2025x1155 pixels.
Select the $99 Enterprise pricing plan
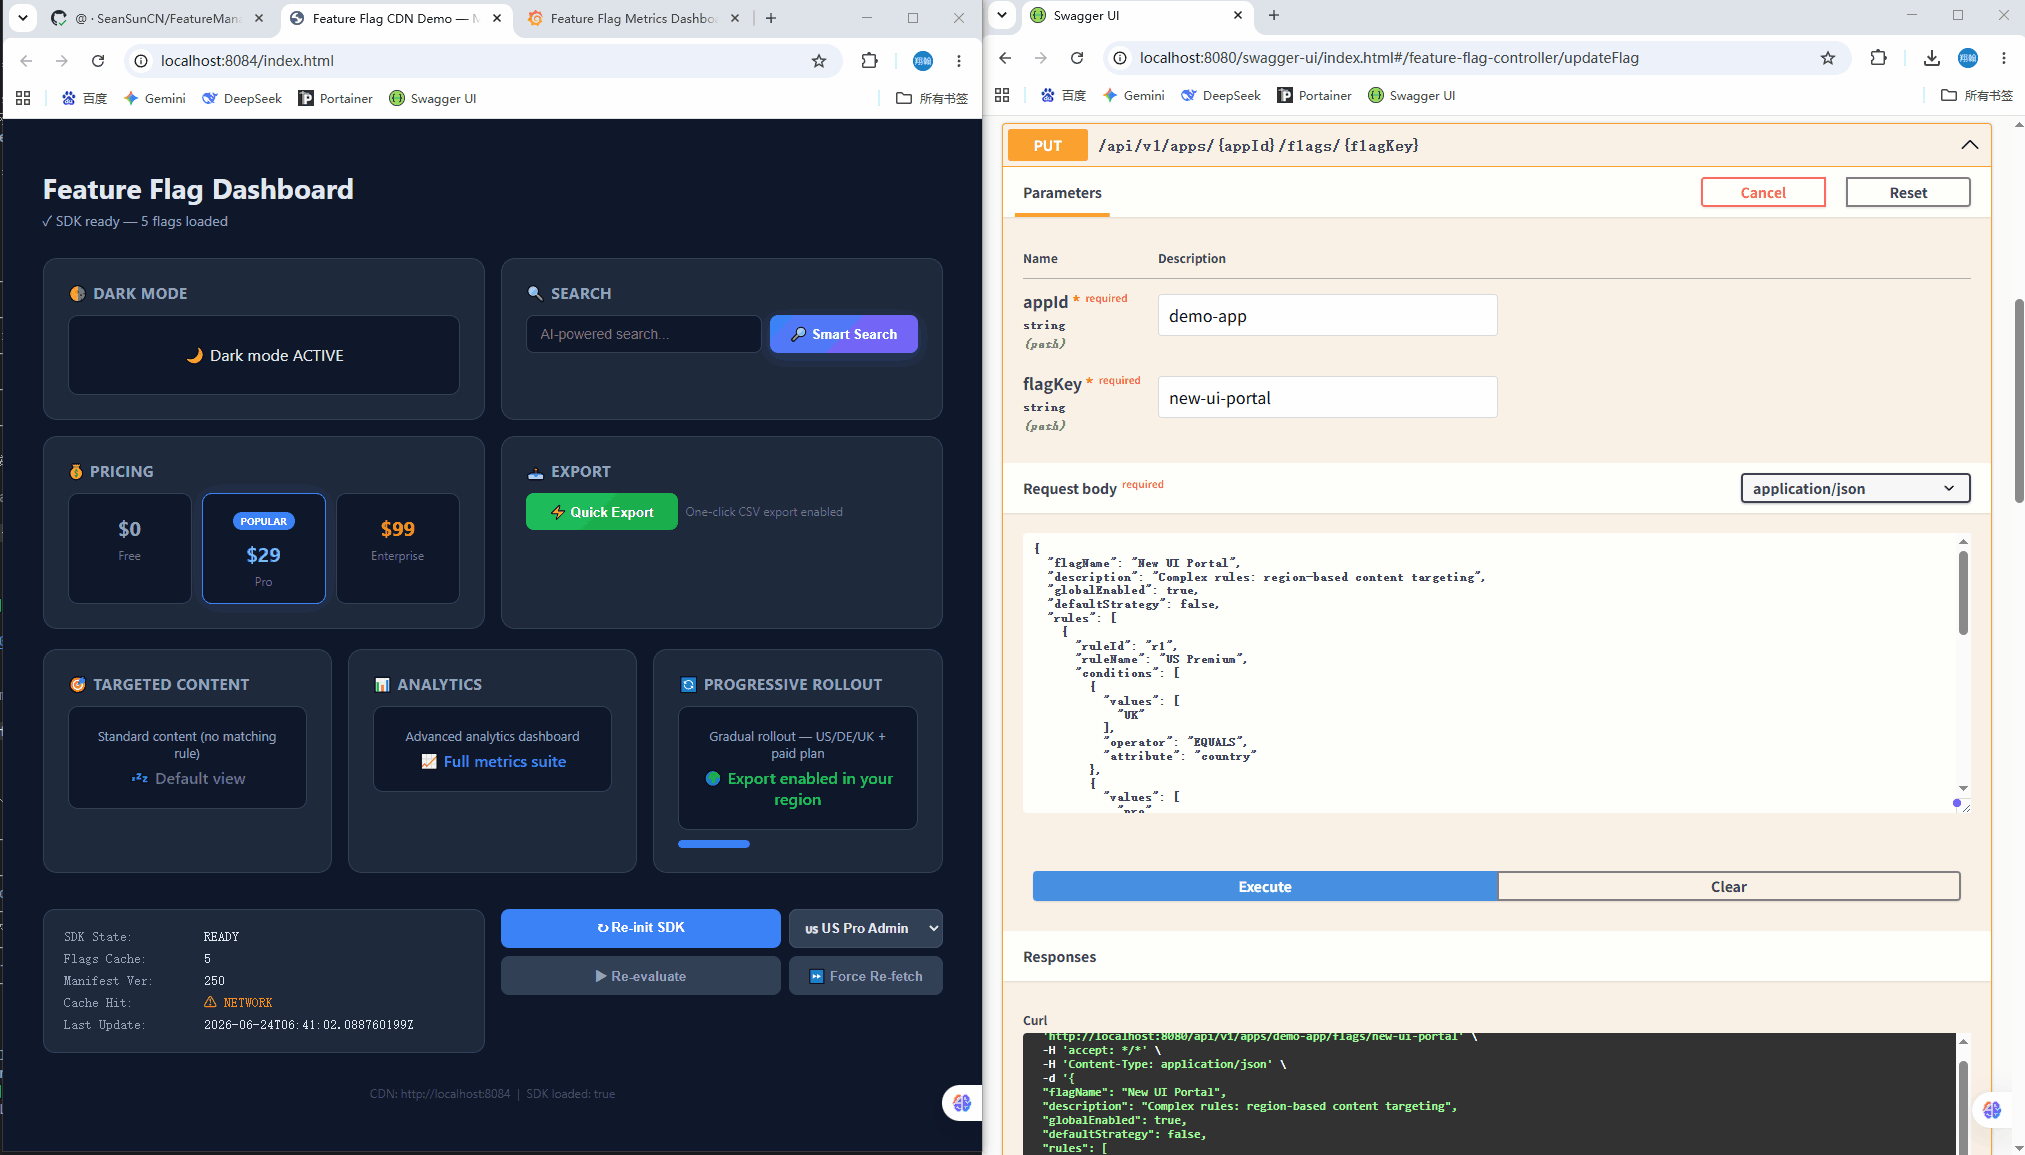click(x=398, y=548)
